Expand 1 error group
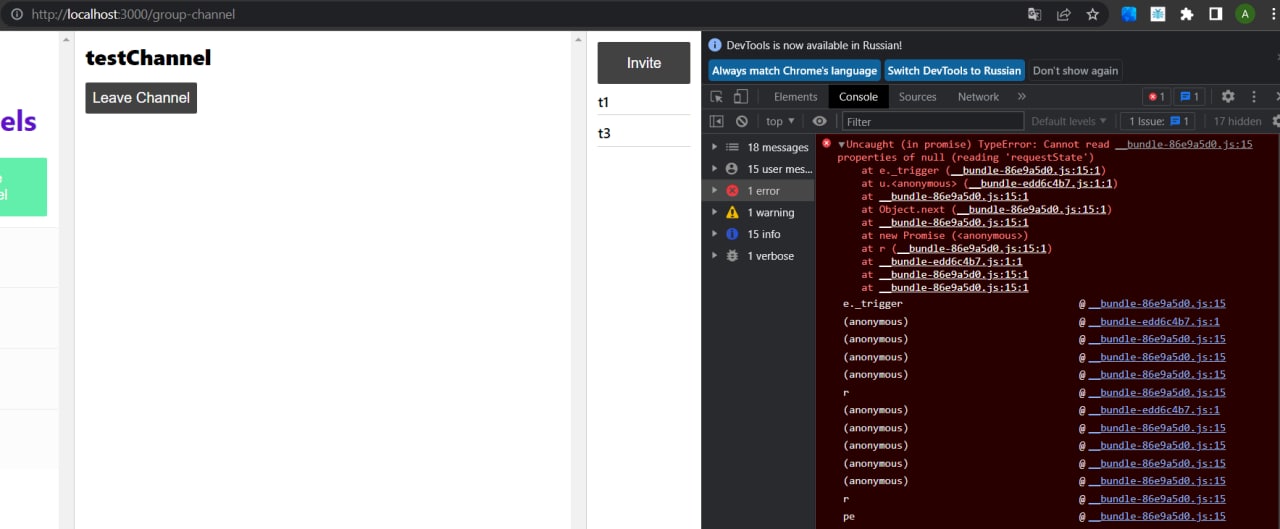Image resolution: width=1280 pixels, height=529 pixels. point(714,190)
